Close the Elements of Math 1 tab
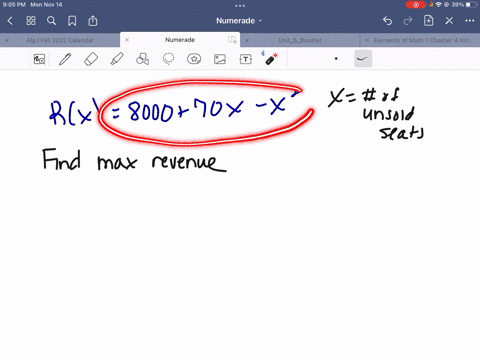The height and width of the screenshot is (360, 480). pyautogui.click(x=367, y=40)
